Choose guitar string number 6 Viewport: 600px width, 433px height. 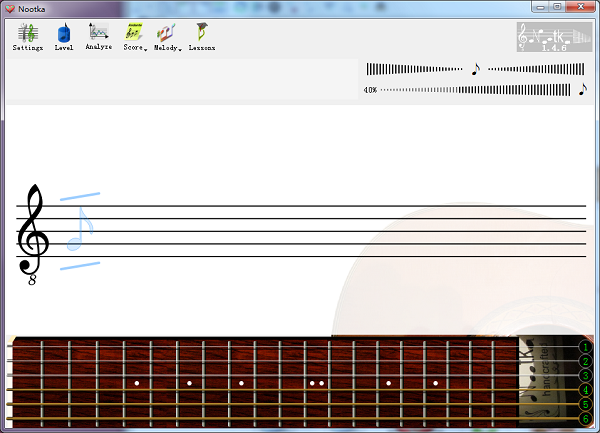point(585,419)
